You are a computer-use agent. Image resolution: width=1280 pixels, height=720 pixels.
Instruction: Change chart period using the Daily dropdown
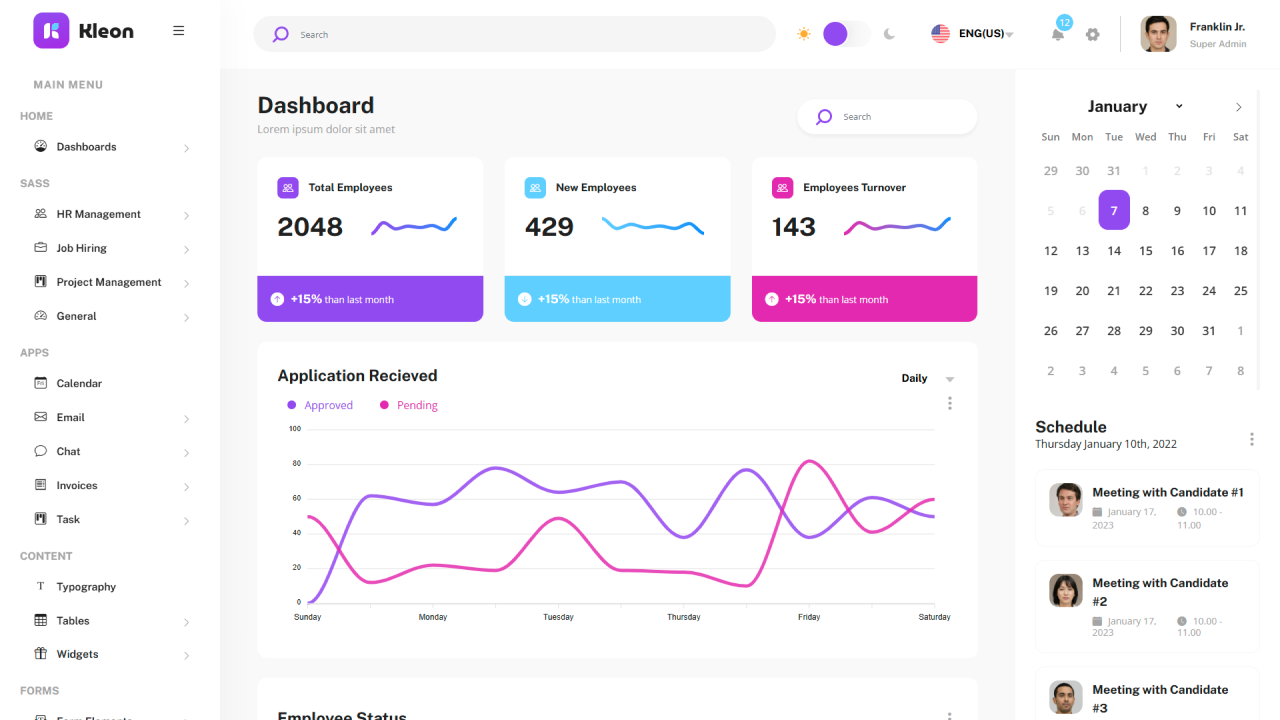click(927, 378)
